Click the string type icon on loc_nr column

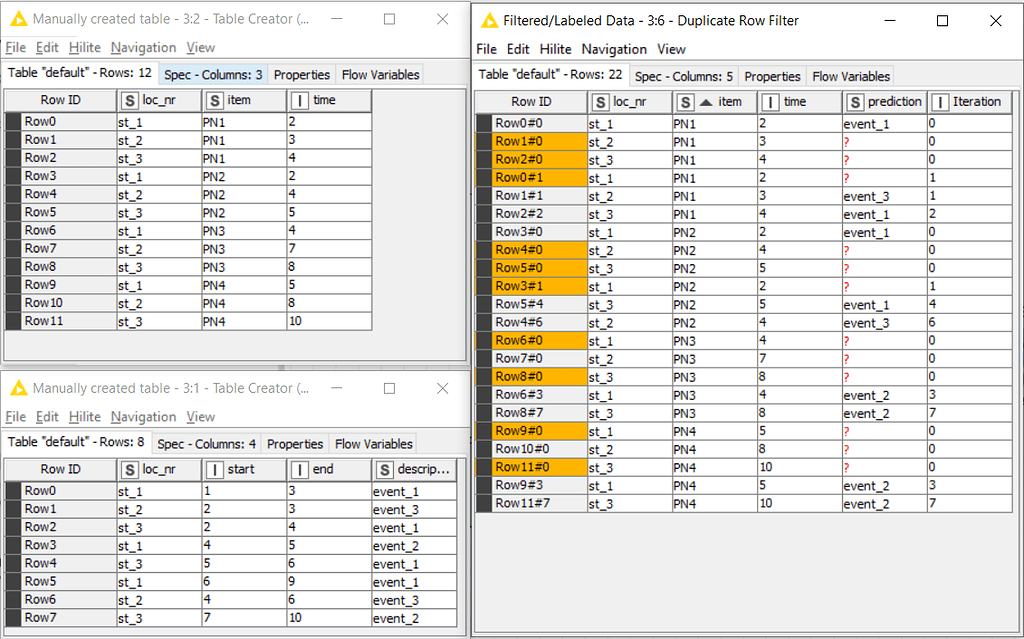(128, 100)
